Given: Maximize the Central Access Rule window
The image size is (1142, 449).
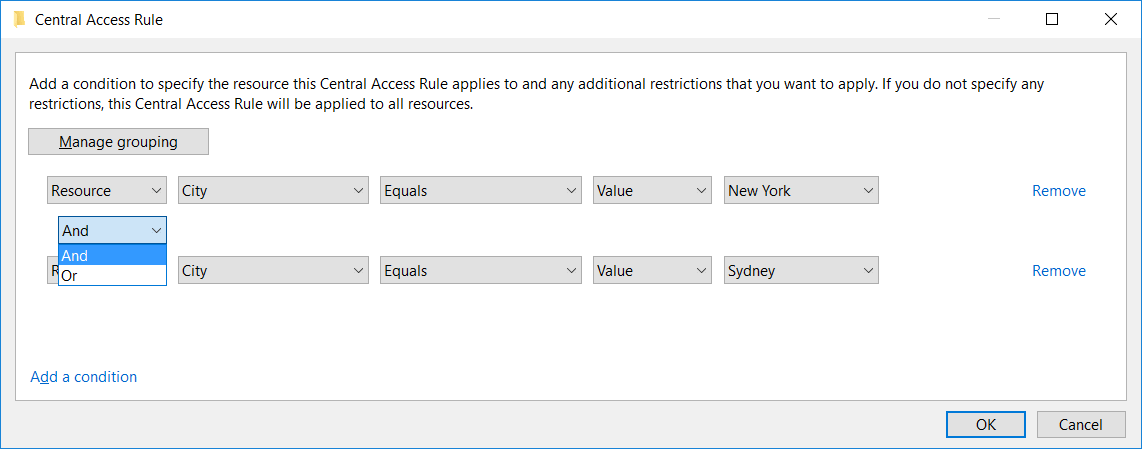Looking at the screenshot, I should coord(1052,20).
